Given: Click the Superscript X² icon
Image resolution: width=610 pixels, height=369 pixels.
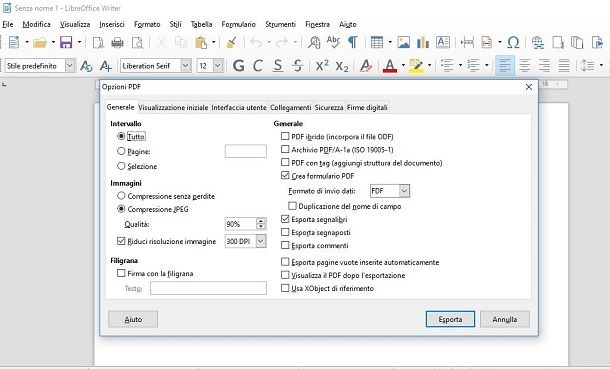Looking at the screenshot, I should (x=322, y=65).
